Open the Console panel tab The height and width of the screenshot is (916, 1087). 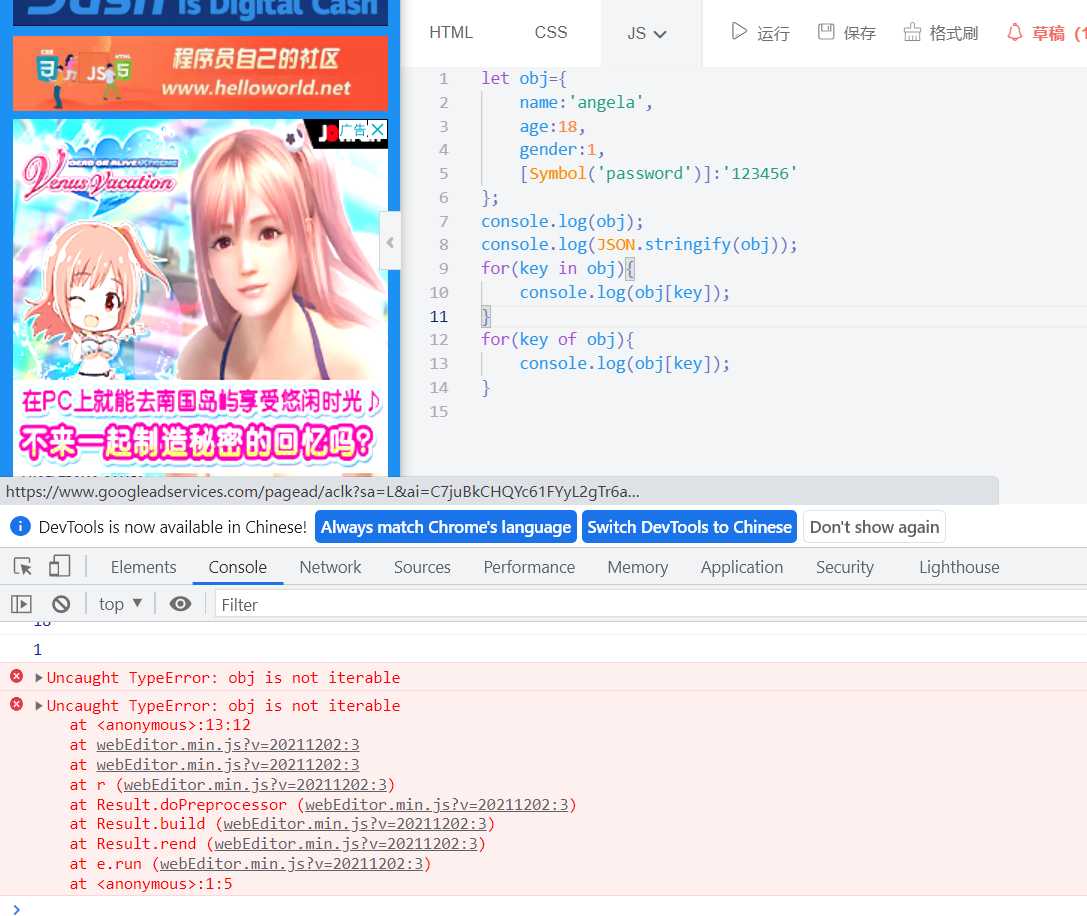(238, 567)
